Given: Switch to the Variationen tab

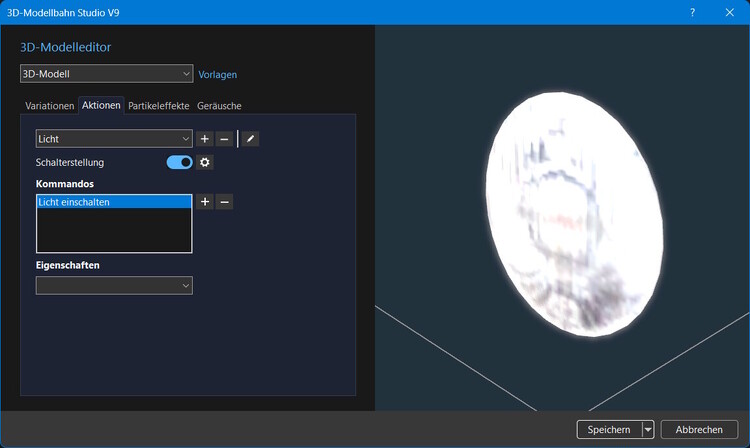Looking at the screenshot, I should tap(50, 106).
